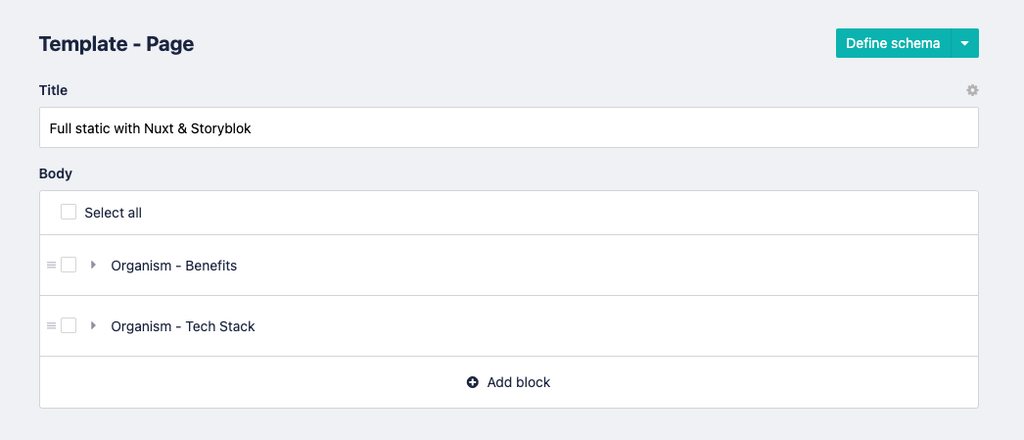Grab the drag handle of Organism - Benefits

(x=51, y=265)
